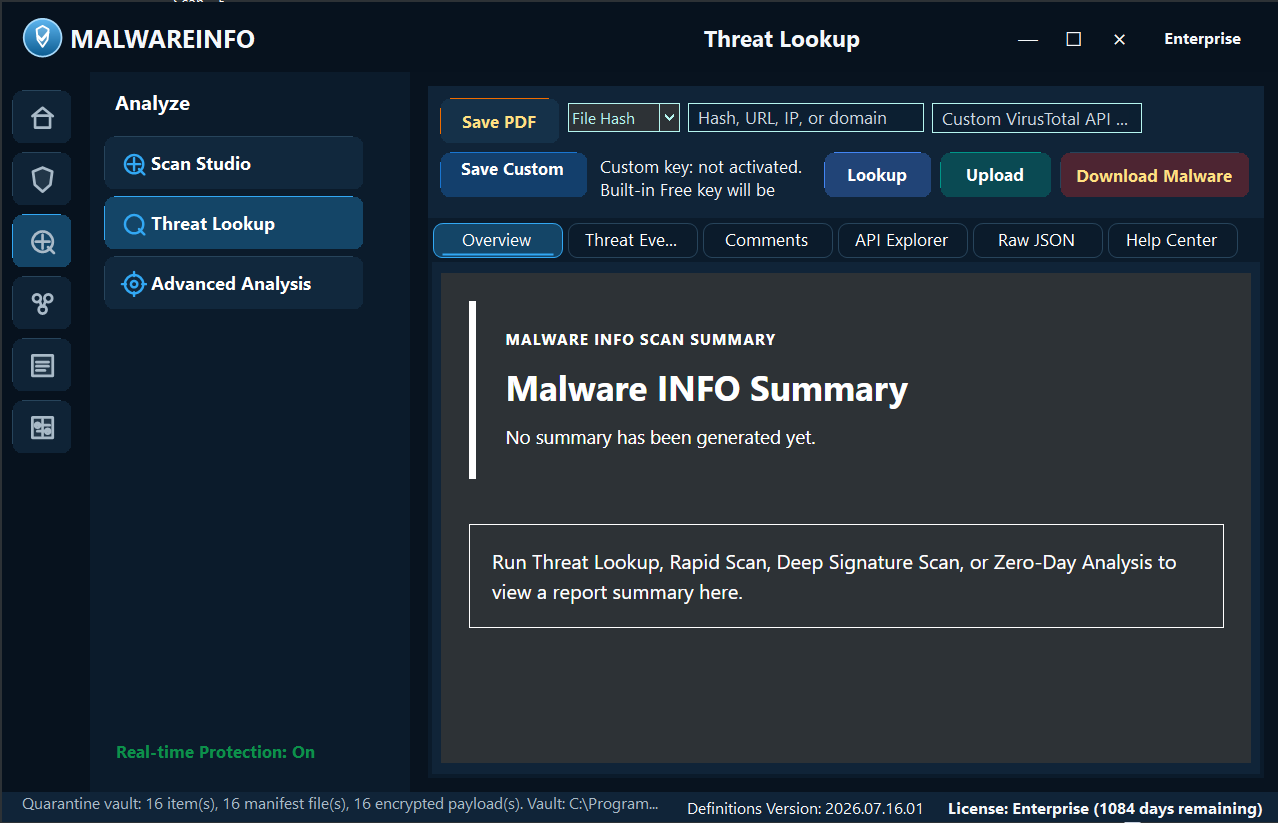Viewport: 1278px width, 823px height.
Task: Open the Protection shield sidebar icon
Action: pyautogui.click(x=42, y=180)
